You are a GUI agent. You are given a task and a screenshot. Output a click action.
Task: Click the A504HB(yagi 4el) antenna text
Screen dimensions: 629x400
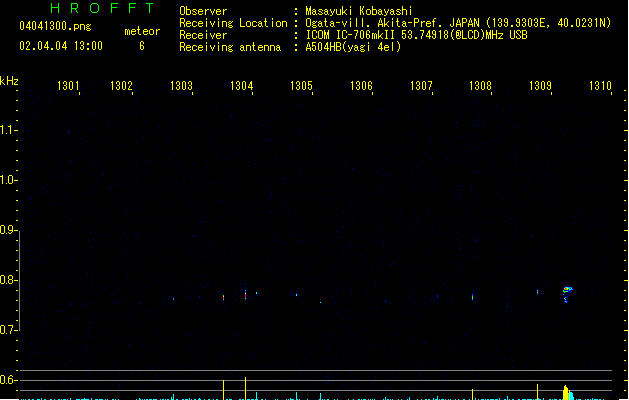(353, 47)
